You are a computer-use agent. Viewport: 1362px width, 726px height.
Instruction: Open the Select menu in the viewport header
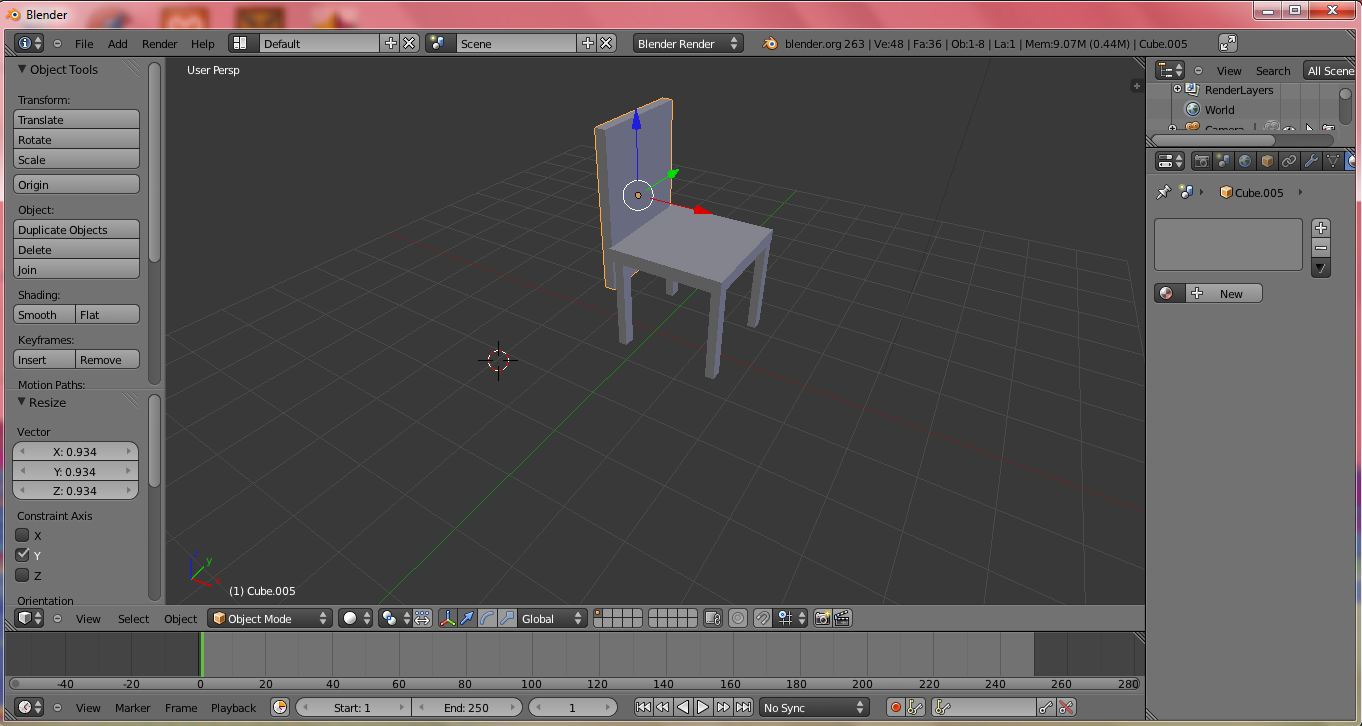pyautogui.click(x=133, y=619)
